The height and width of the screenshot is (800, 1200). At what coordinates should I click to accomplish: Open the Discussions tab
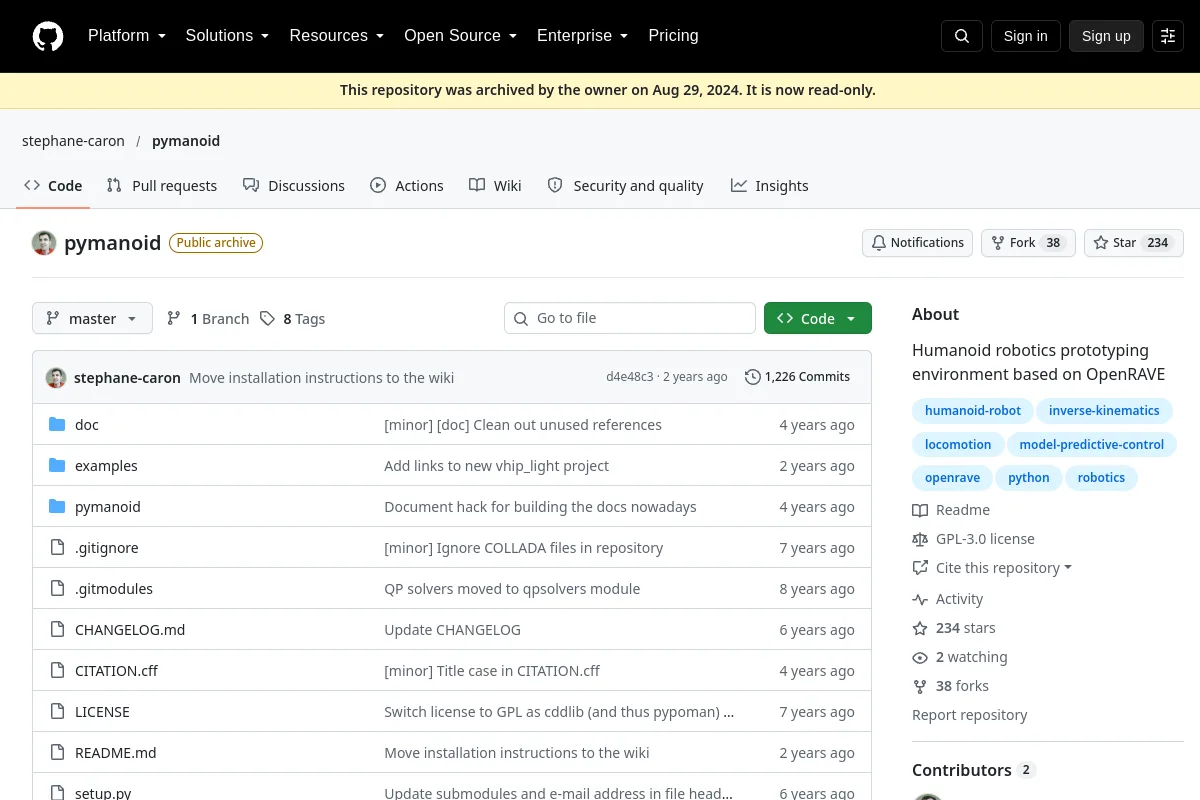(x=294, y=186)
